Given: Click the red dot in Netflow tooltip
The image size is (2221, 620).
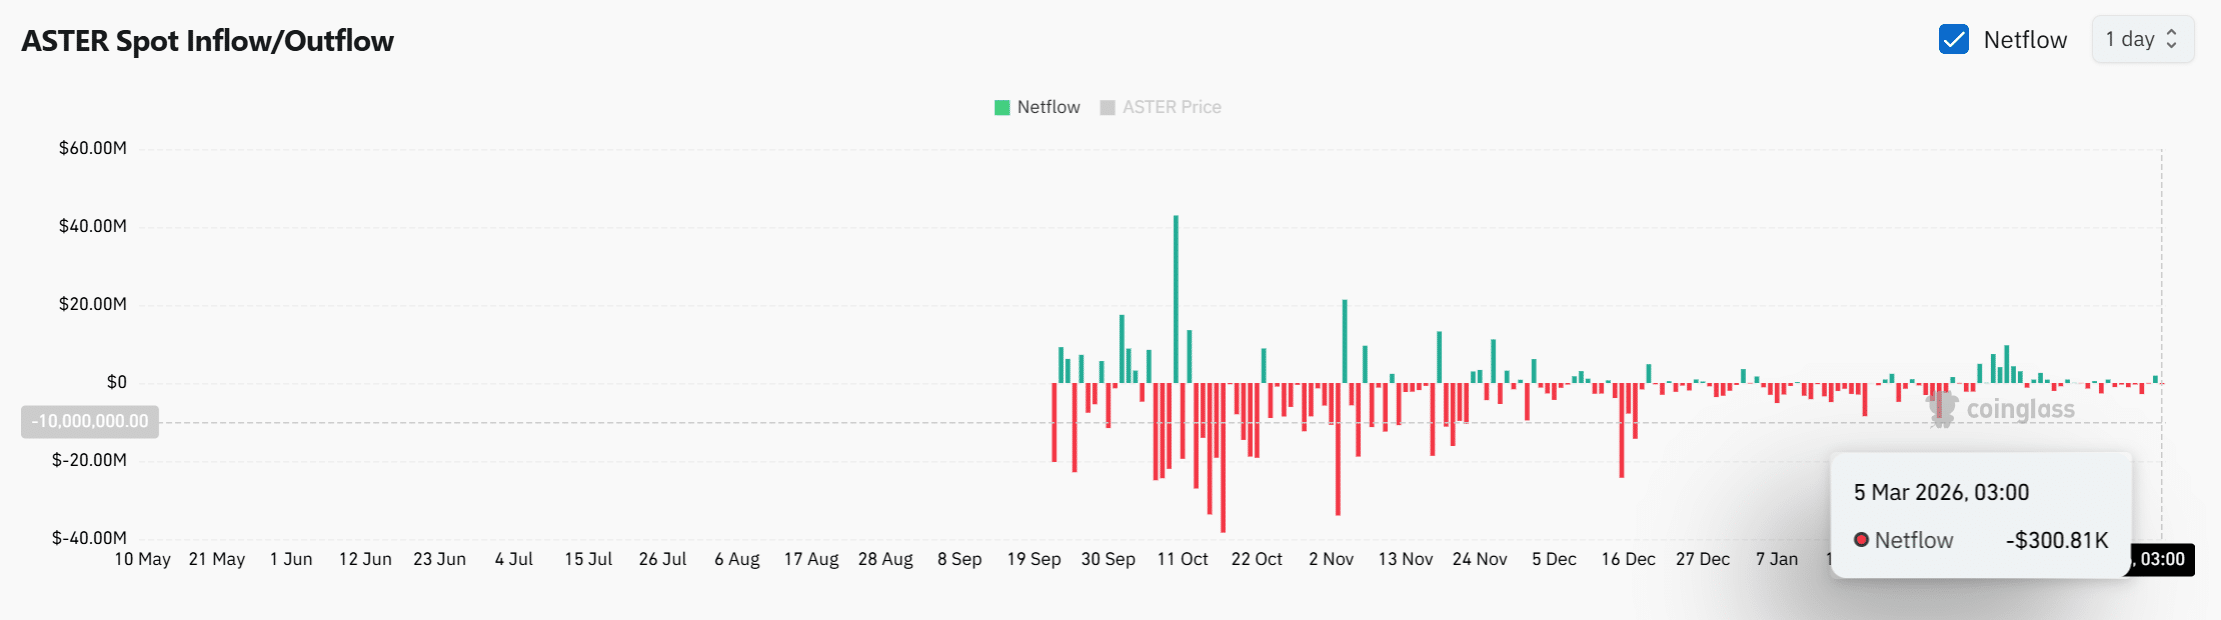Looking at the screenshot, I should (x=1861, y=540).
